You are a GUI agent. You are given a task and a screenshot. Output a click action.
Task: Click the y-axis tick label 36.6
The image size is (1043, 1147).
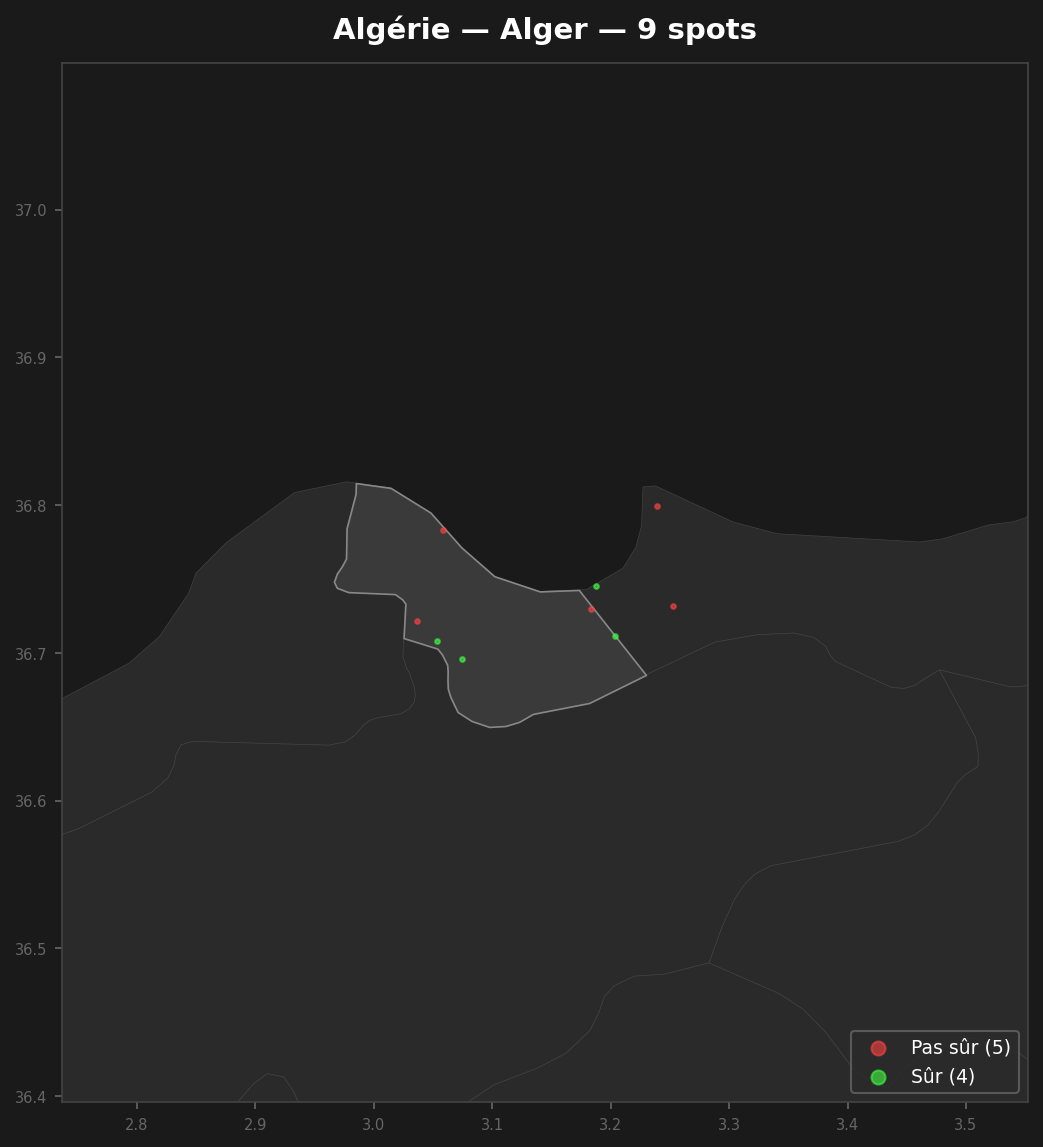[x=31, y=802]
